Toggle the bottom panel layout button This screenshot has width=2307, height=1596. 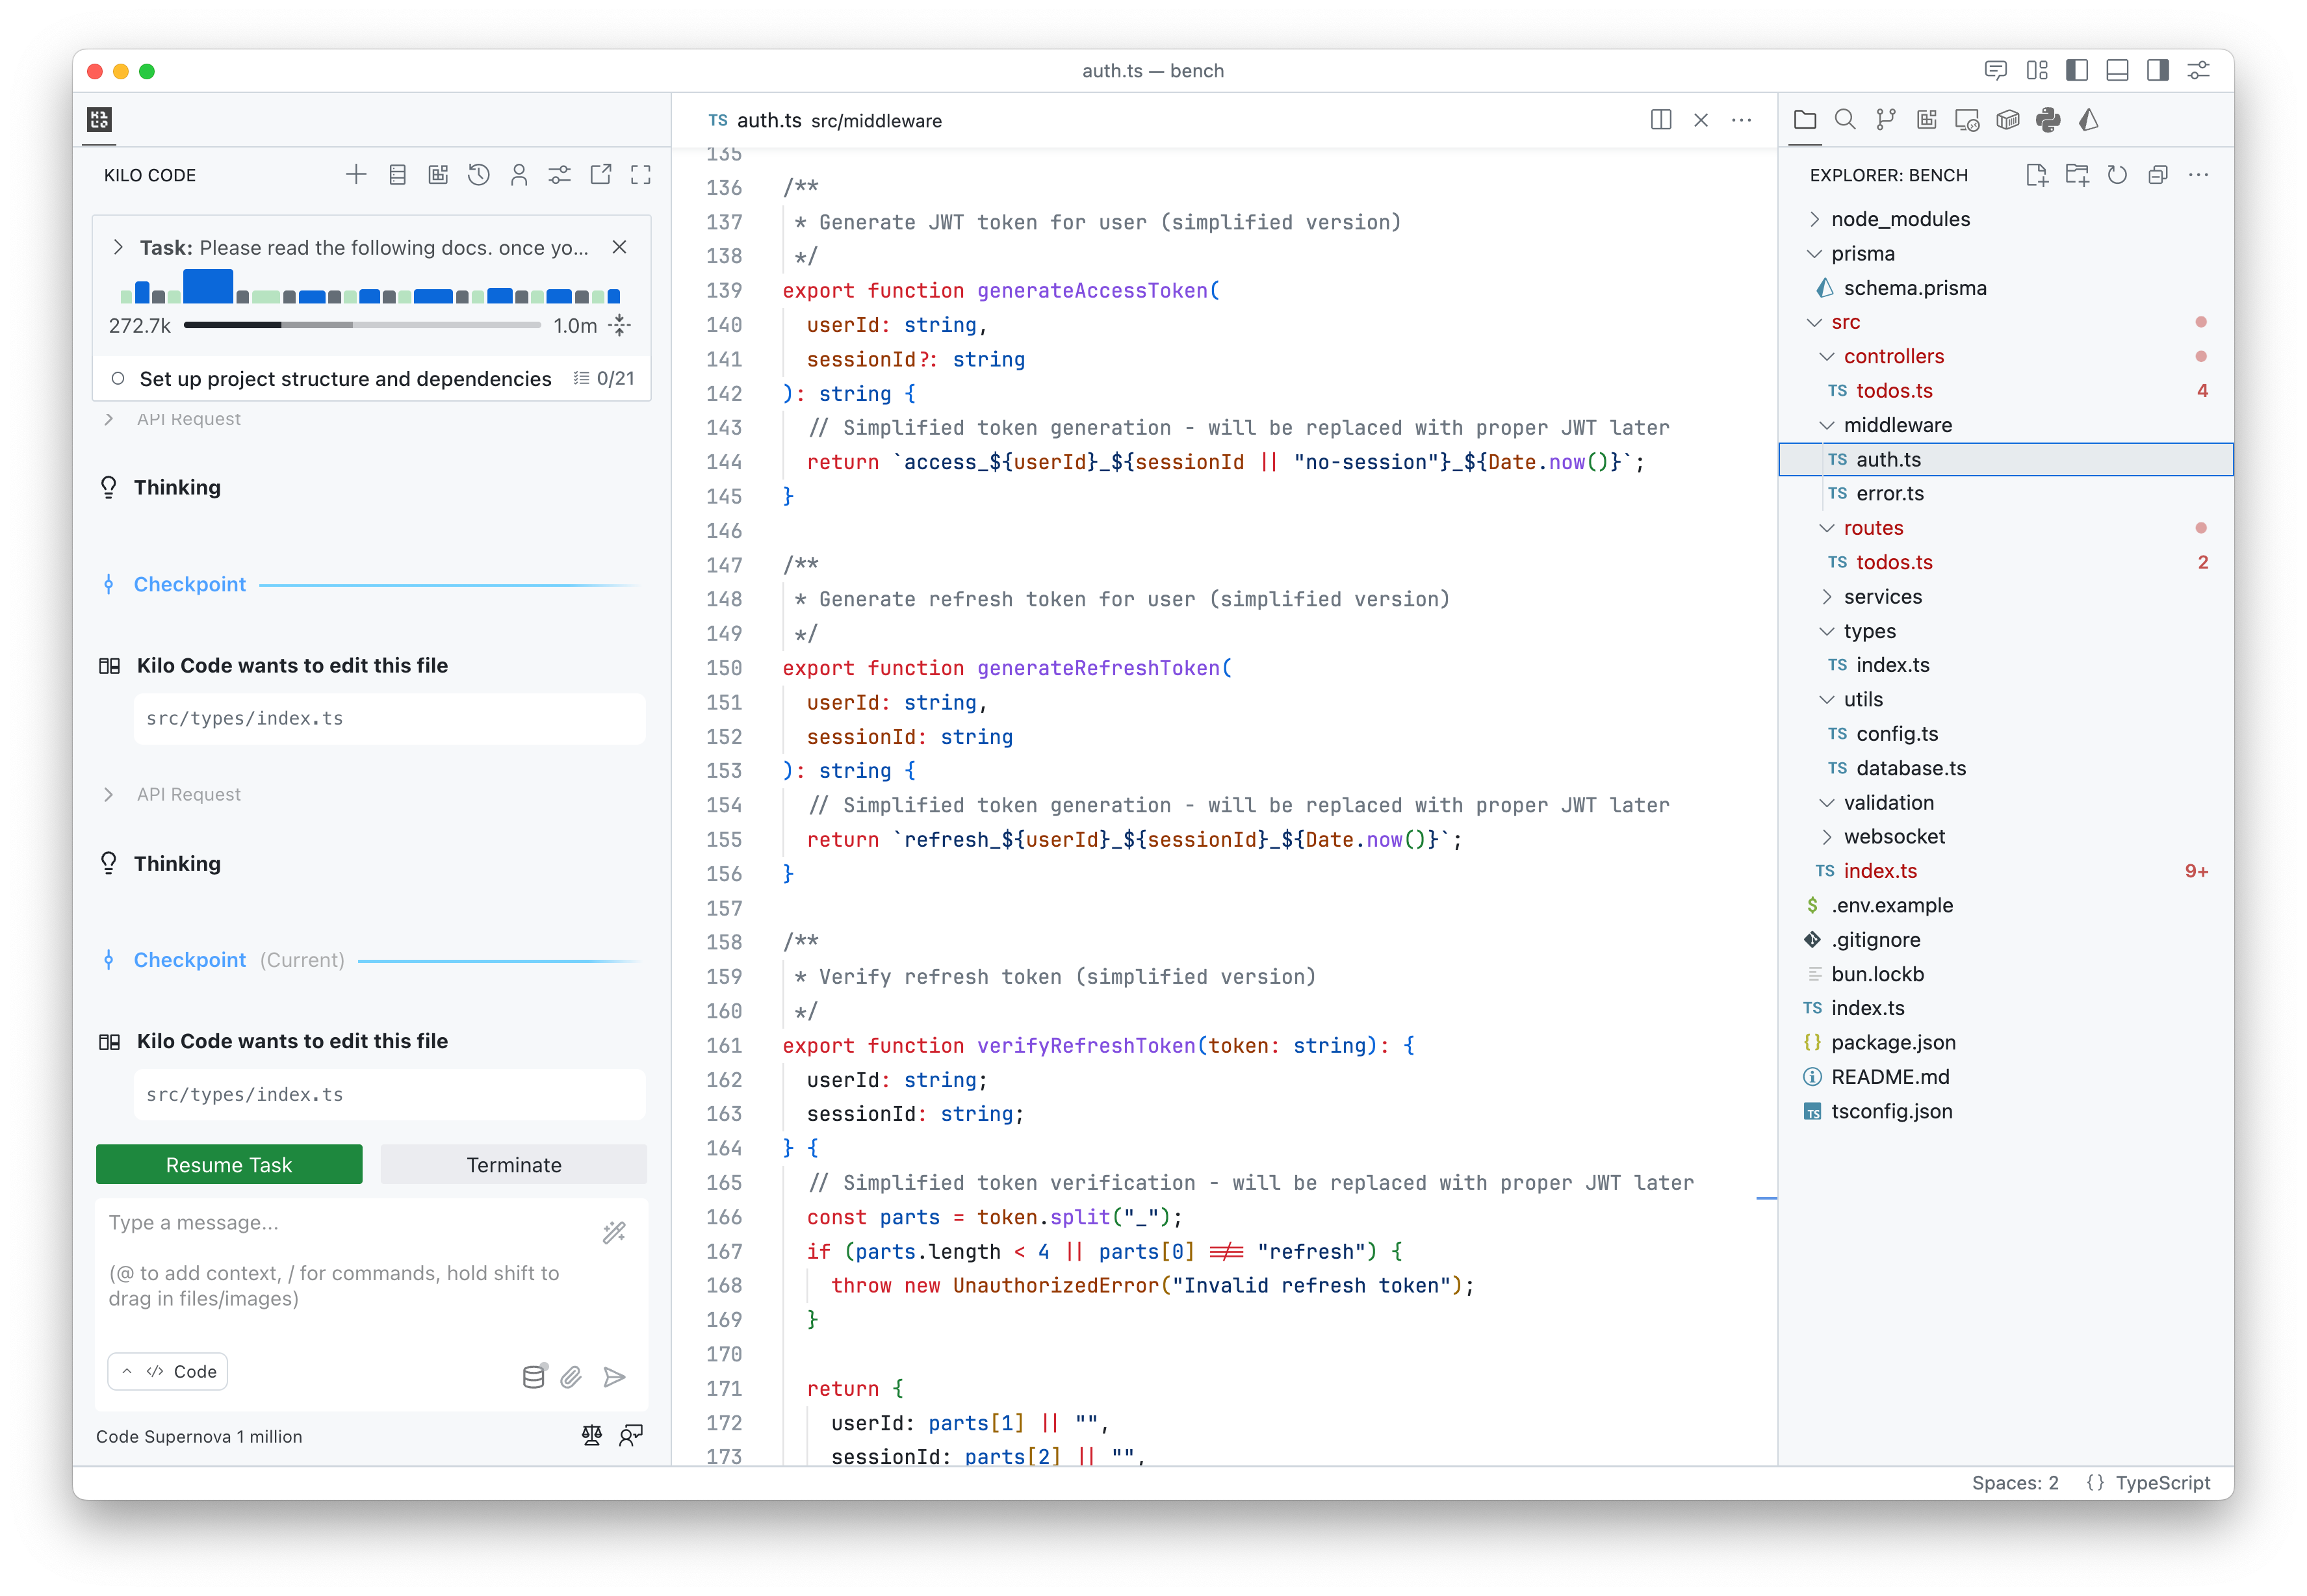coord(2117,70)
